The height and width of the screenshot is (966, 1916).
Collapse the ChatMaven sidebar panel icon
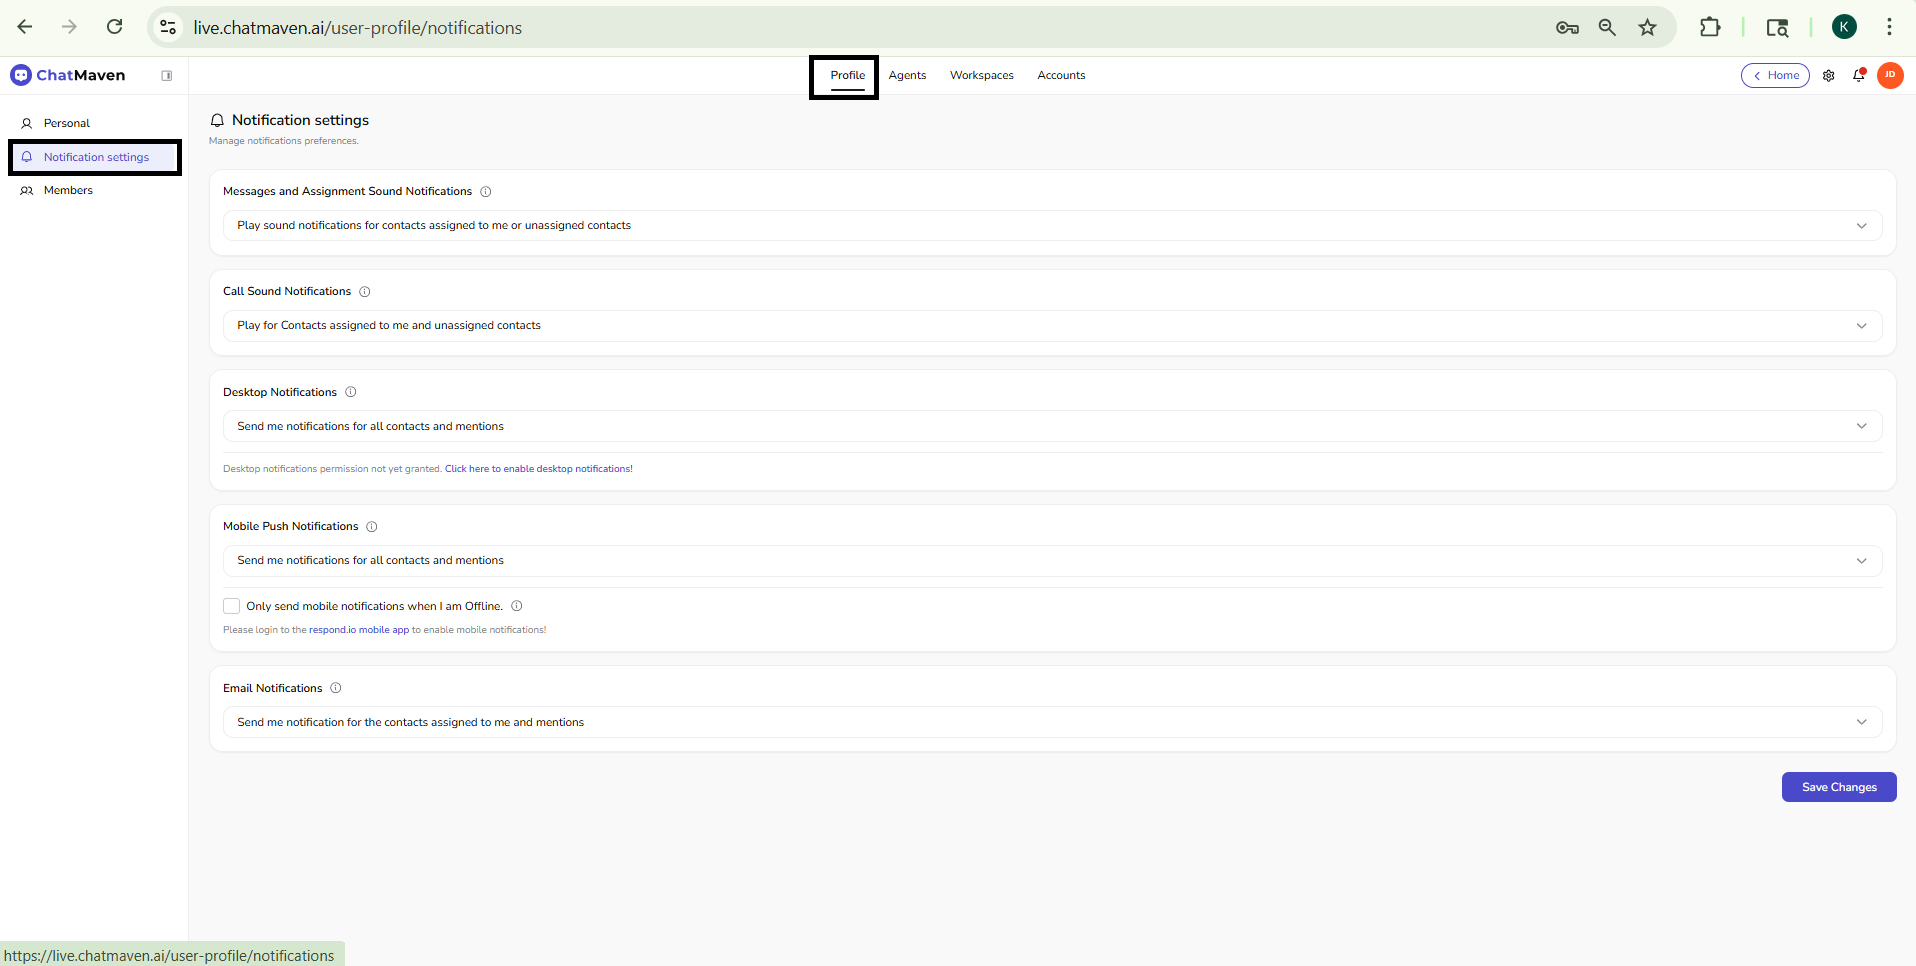(167, 76)
